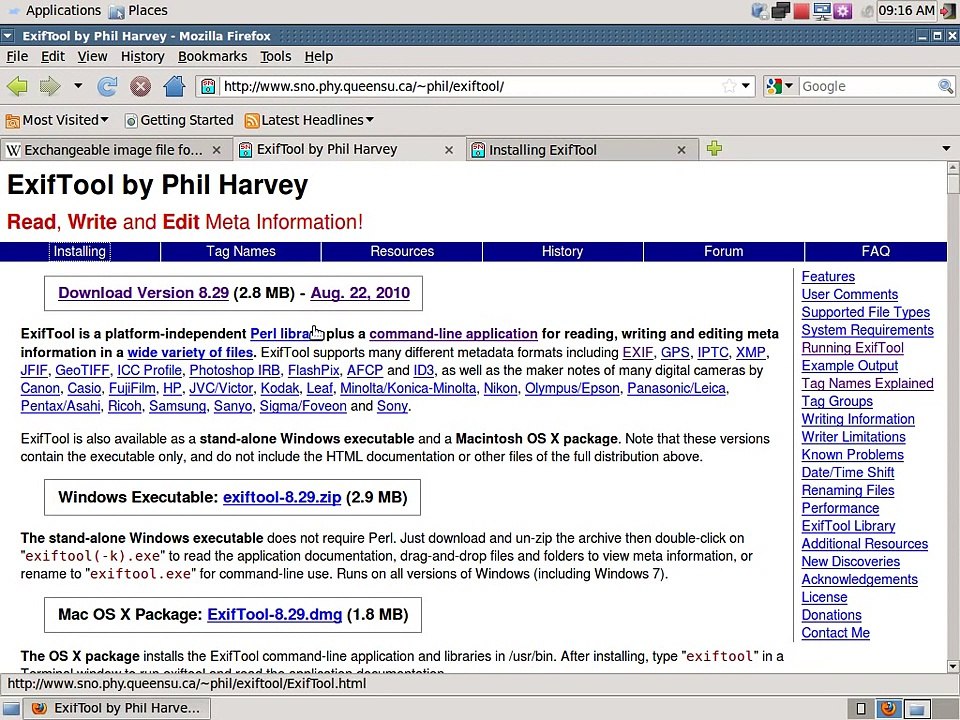The height and width of the screenshot is (720, 960).
Task: Click the Forward arrow button
Action: coord(50,86)
